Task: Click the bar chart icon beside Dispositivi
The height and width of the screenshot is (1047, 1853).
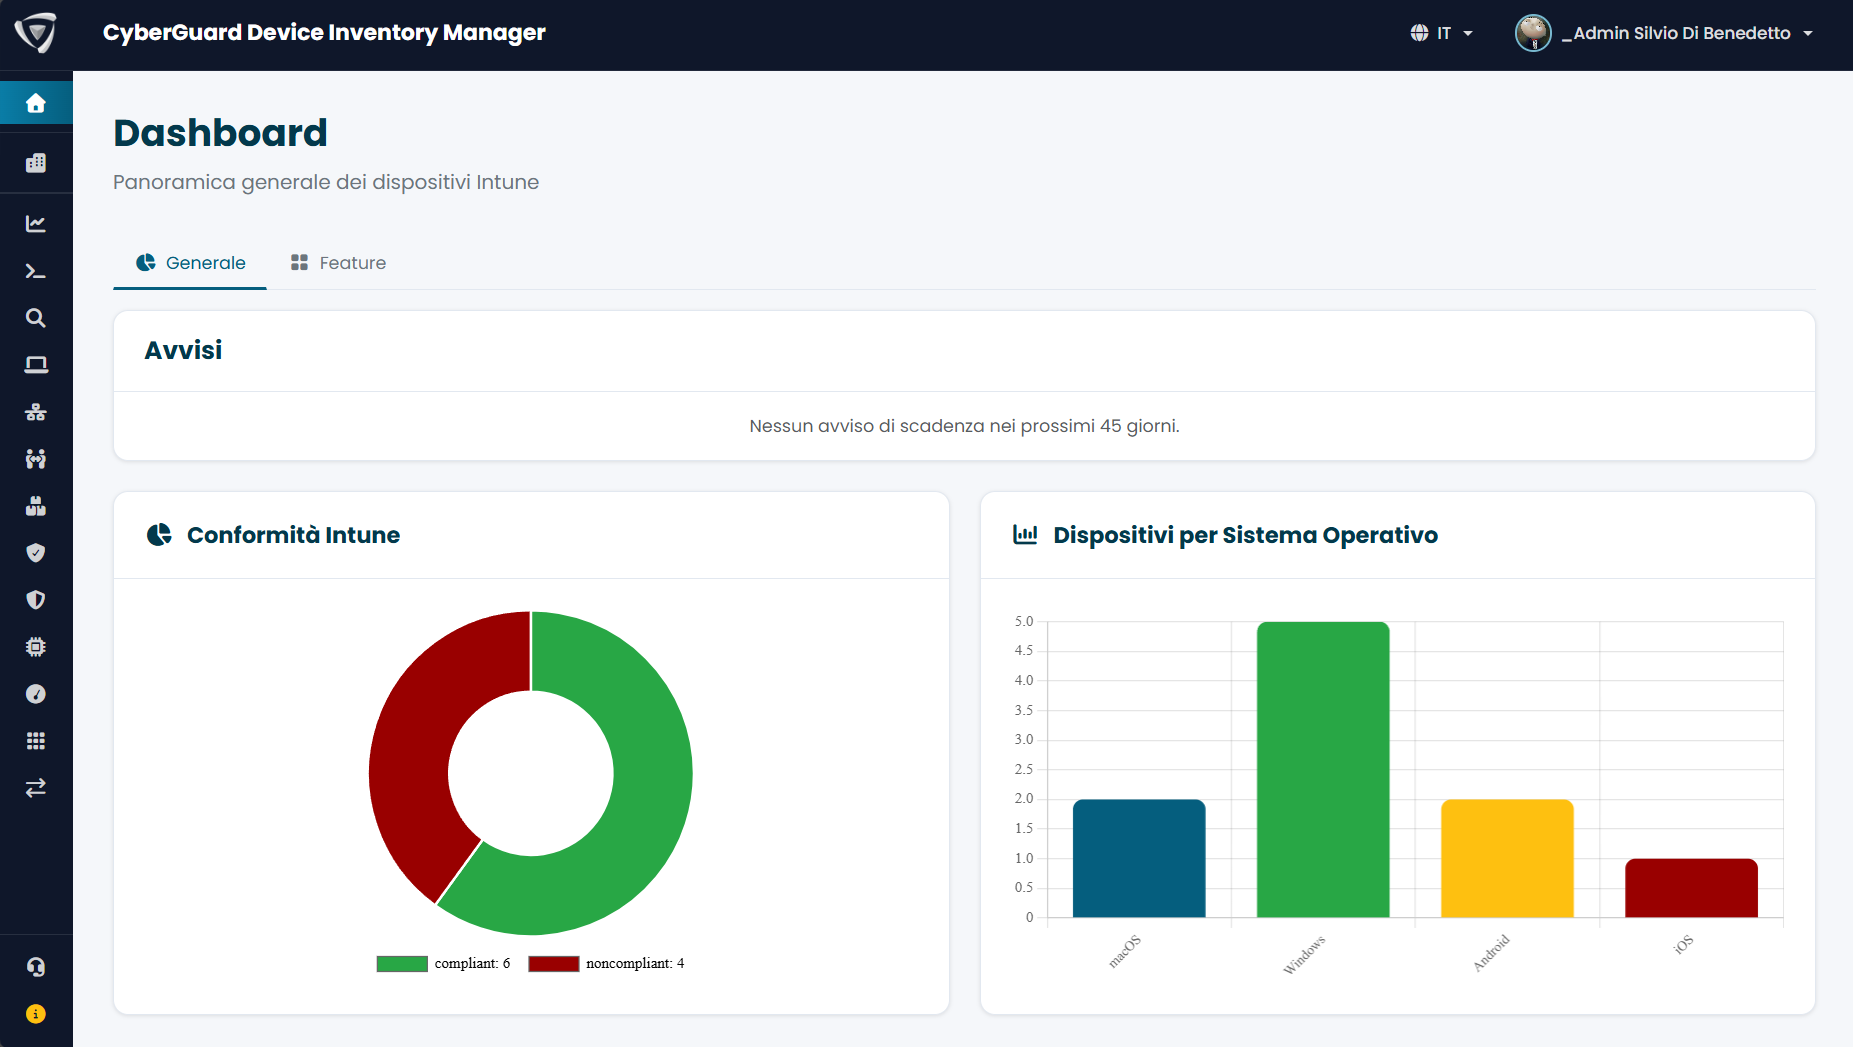Action: coord(1025,535)
